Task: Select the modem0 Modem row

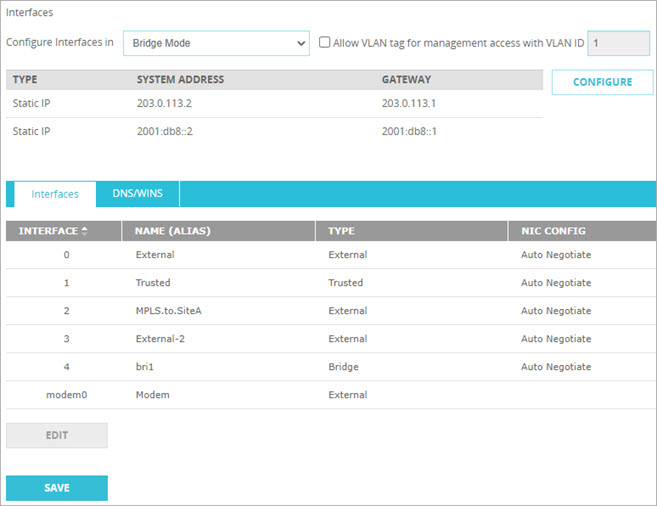Action: pos(152,395)
